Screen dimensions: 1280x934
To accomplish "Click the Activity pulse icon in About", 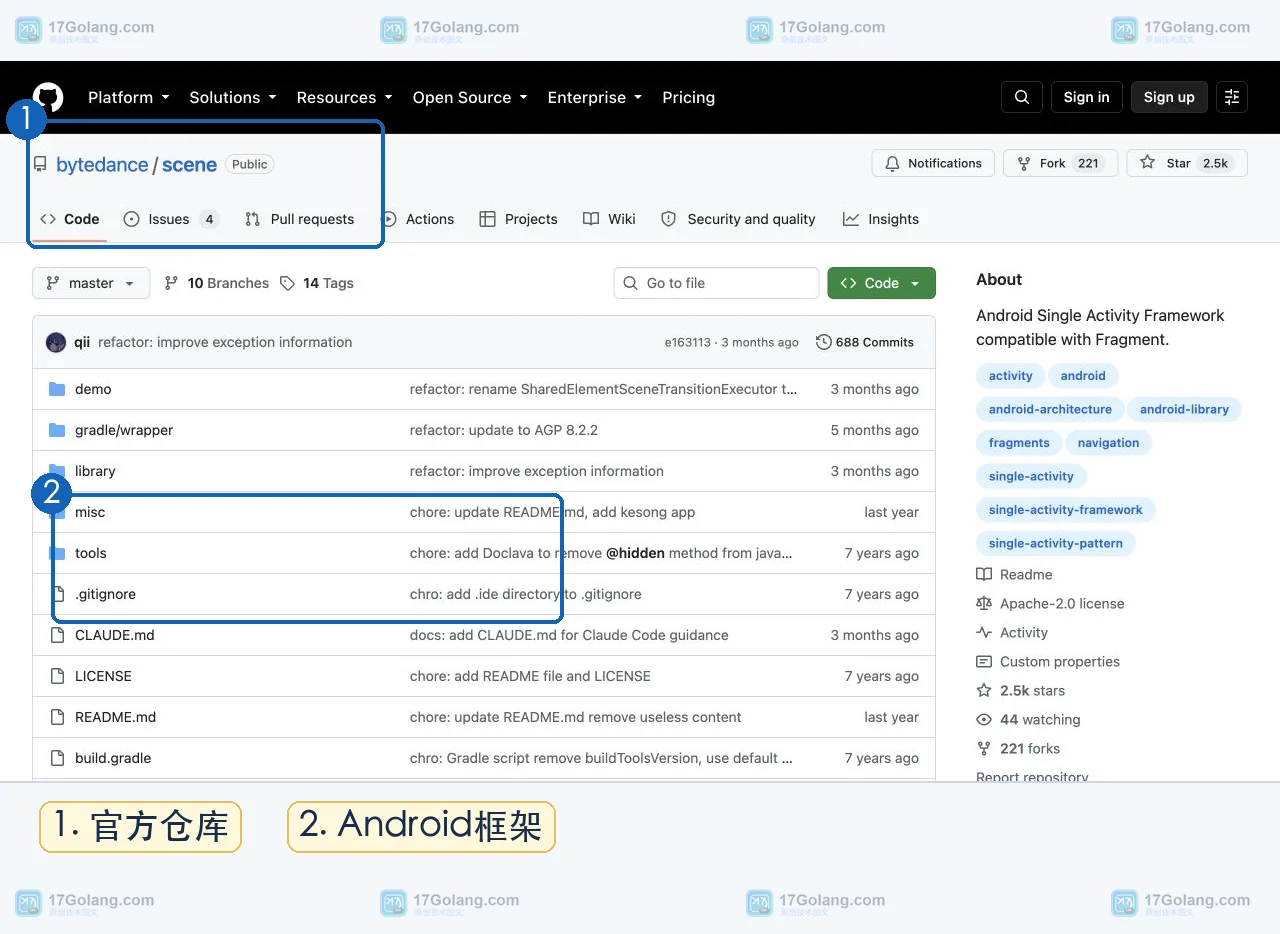I will pyautogui.click(x=984, y=632).
